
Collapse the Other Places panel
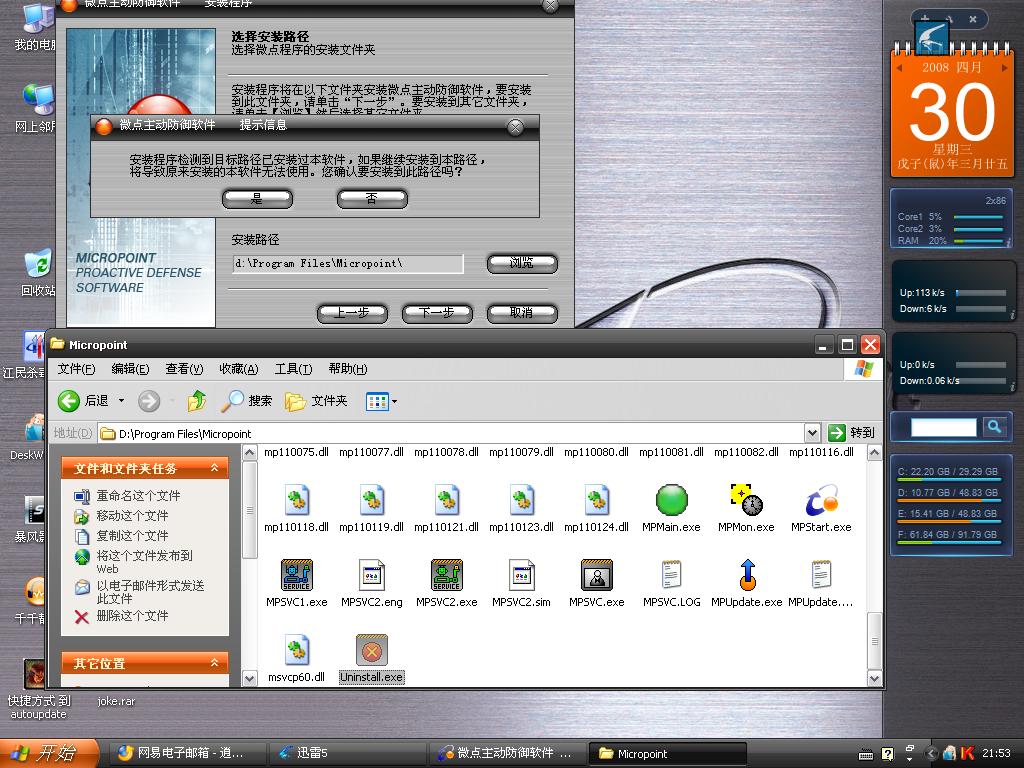point(214,663)
